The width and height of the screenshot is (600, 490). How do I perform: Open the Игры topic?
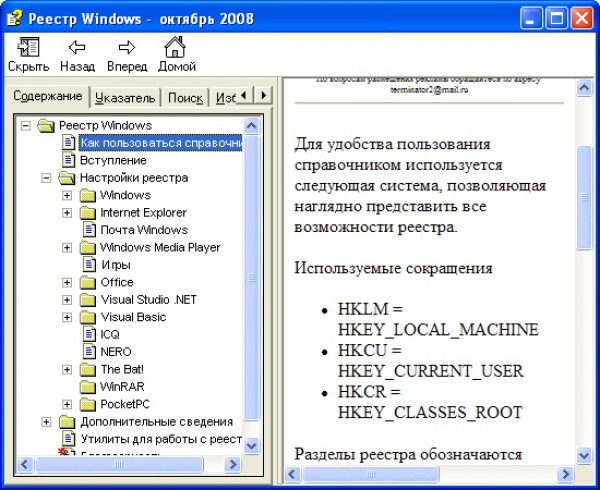tap(116, 264)
